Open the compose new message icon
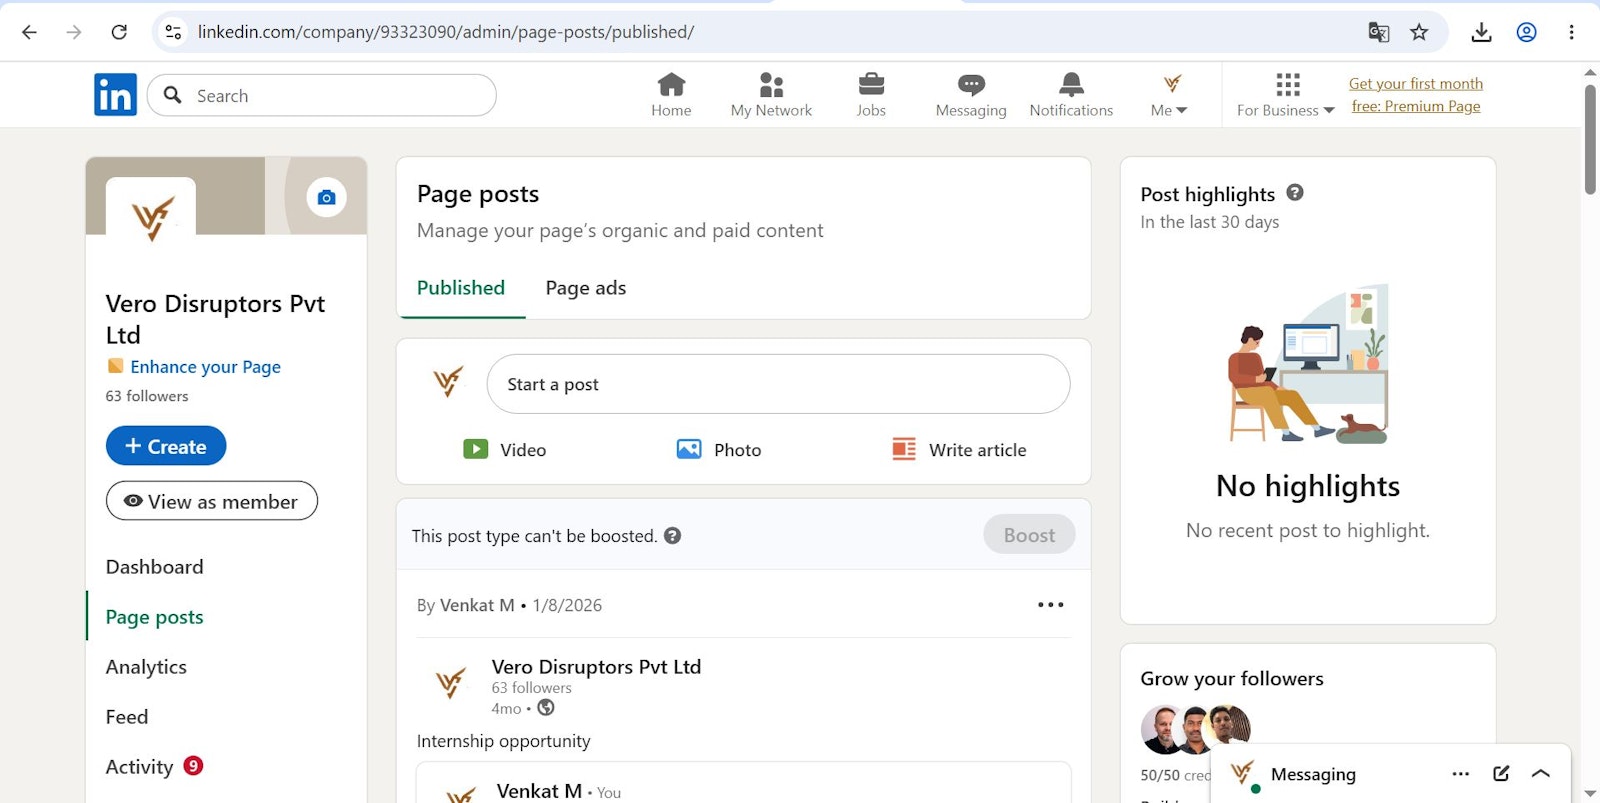 point(1501,773)
